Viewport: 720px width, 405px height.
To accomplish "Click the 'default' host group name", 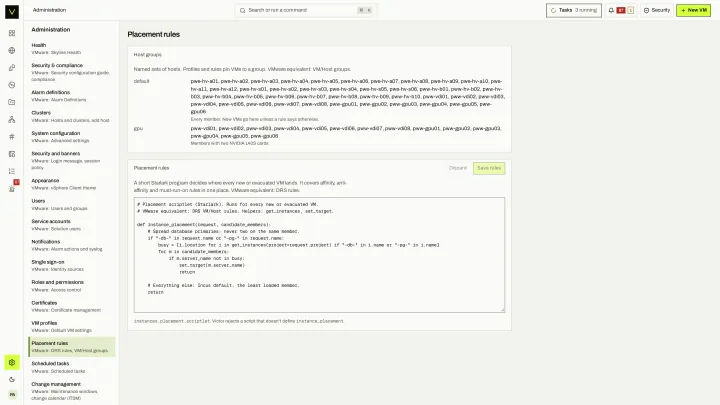I will [x=141, y=81].
